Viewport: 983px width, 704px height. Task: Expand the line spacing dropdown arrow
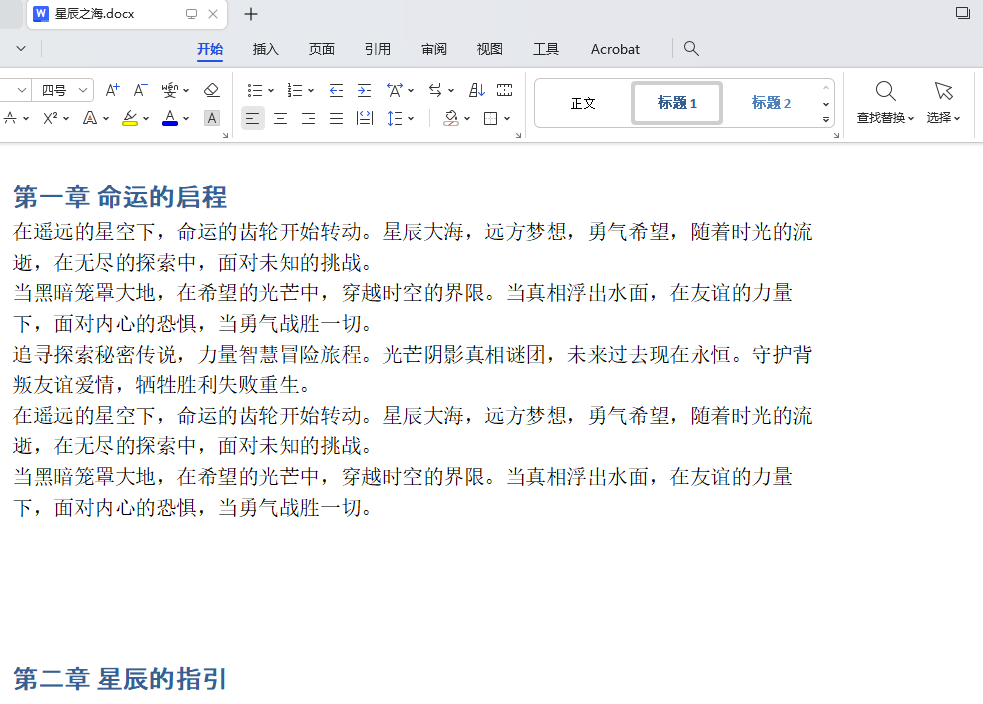(x=411, y=118)
